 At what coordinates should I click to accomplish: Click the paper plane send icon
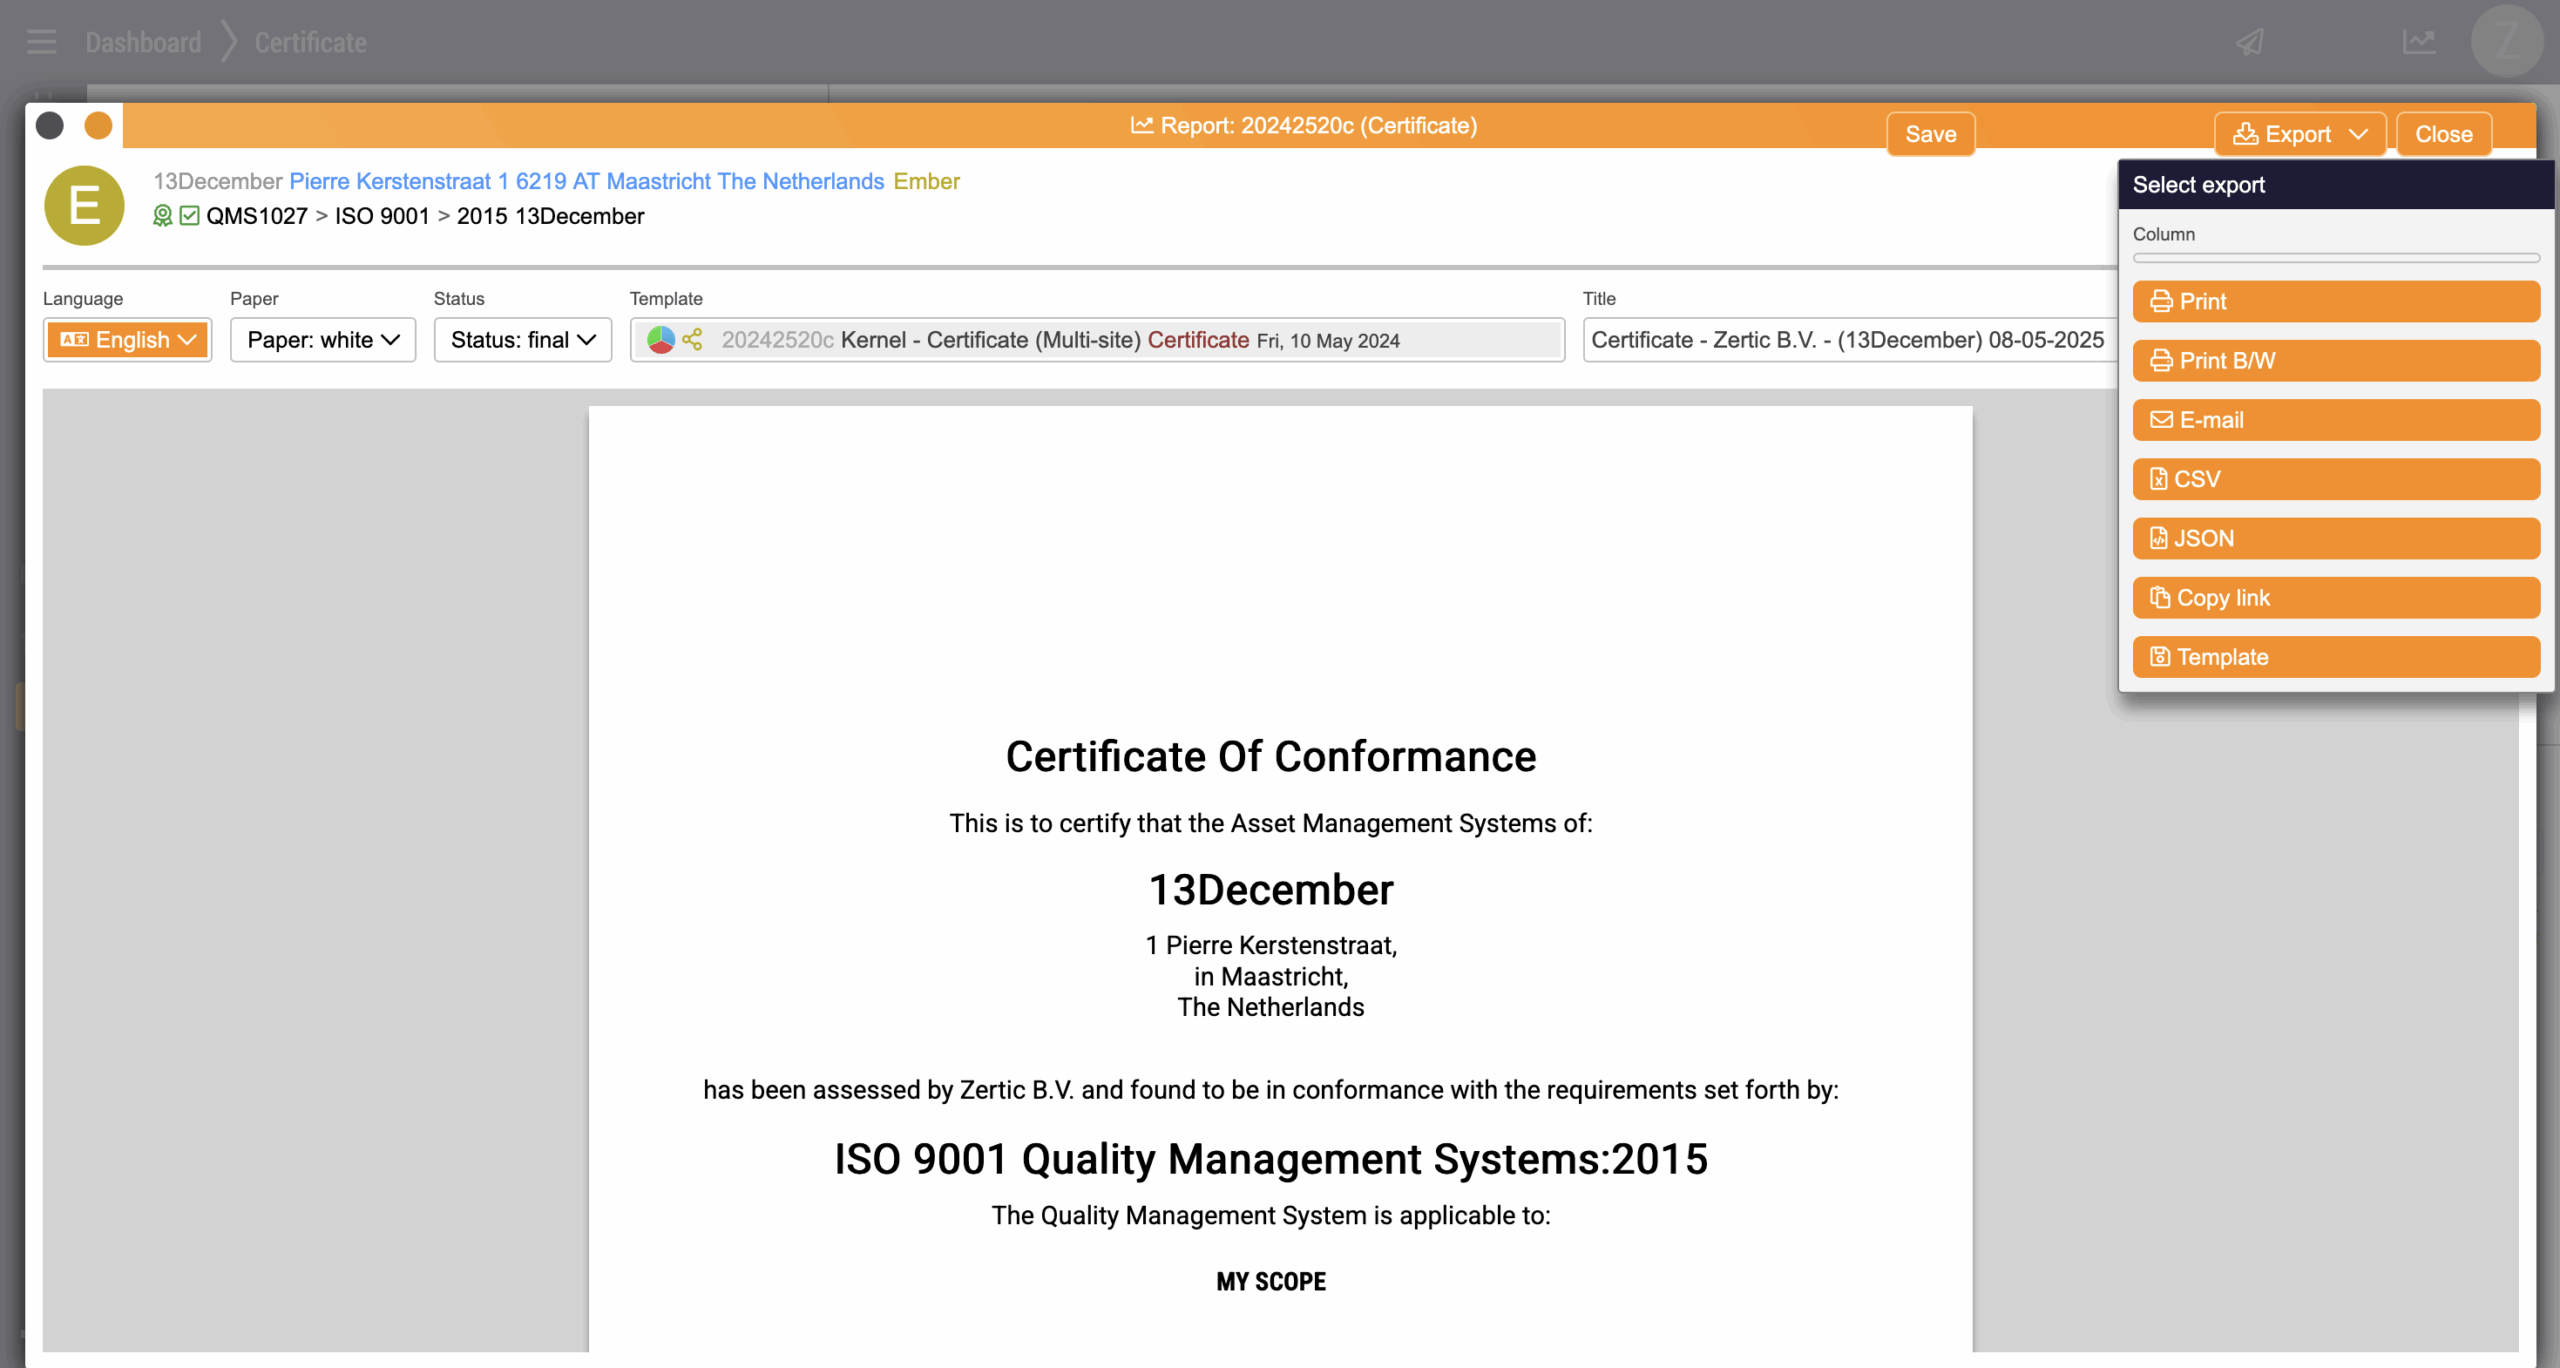coord(2250,42)
